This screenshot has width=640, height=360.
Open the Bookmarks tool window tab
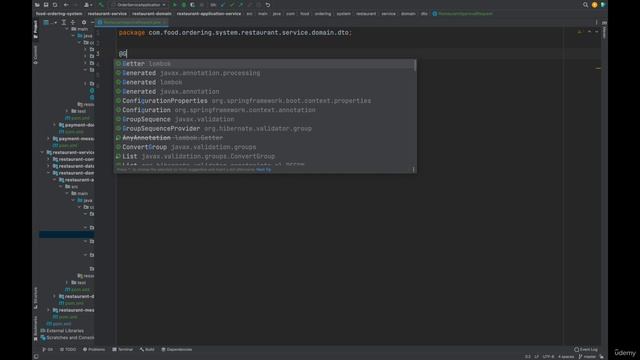[36, 328]
